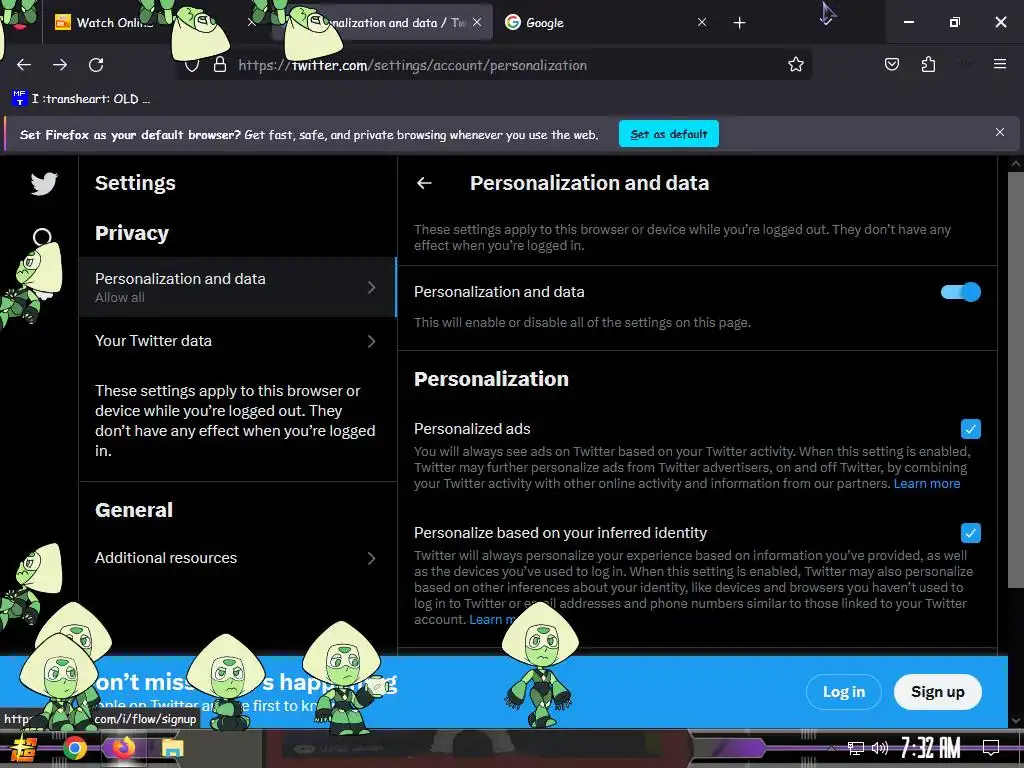Click the Set as default button
Screen dimensions: 1024x768
click(x=669, y=134)
